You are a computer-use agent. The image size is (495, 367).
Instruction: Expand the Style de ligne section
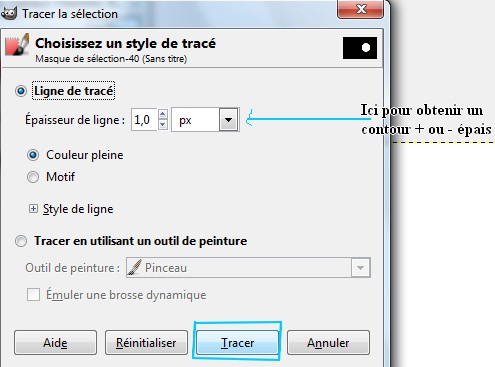33,209
